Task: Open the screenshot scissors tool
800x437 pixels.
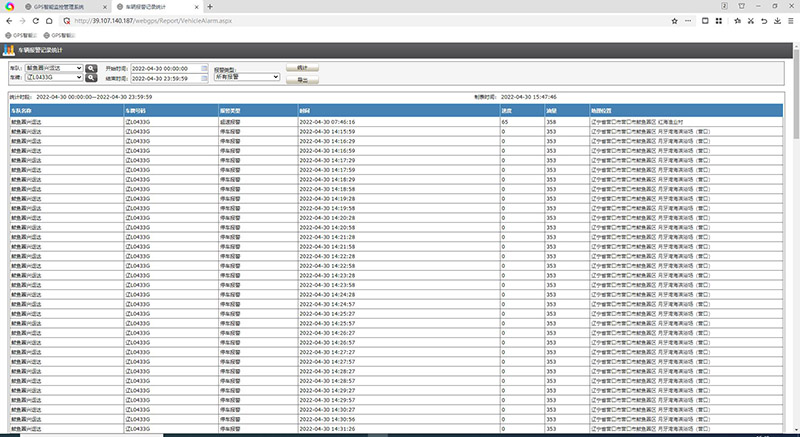Action: 750,20
